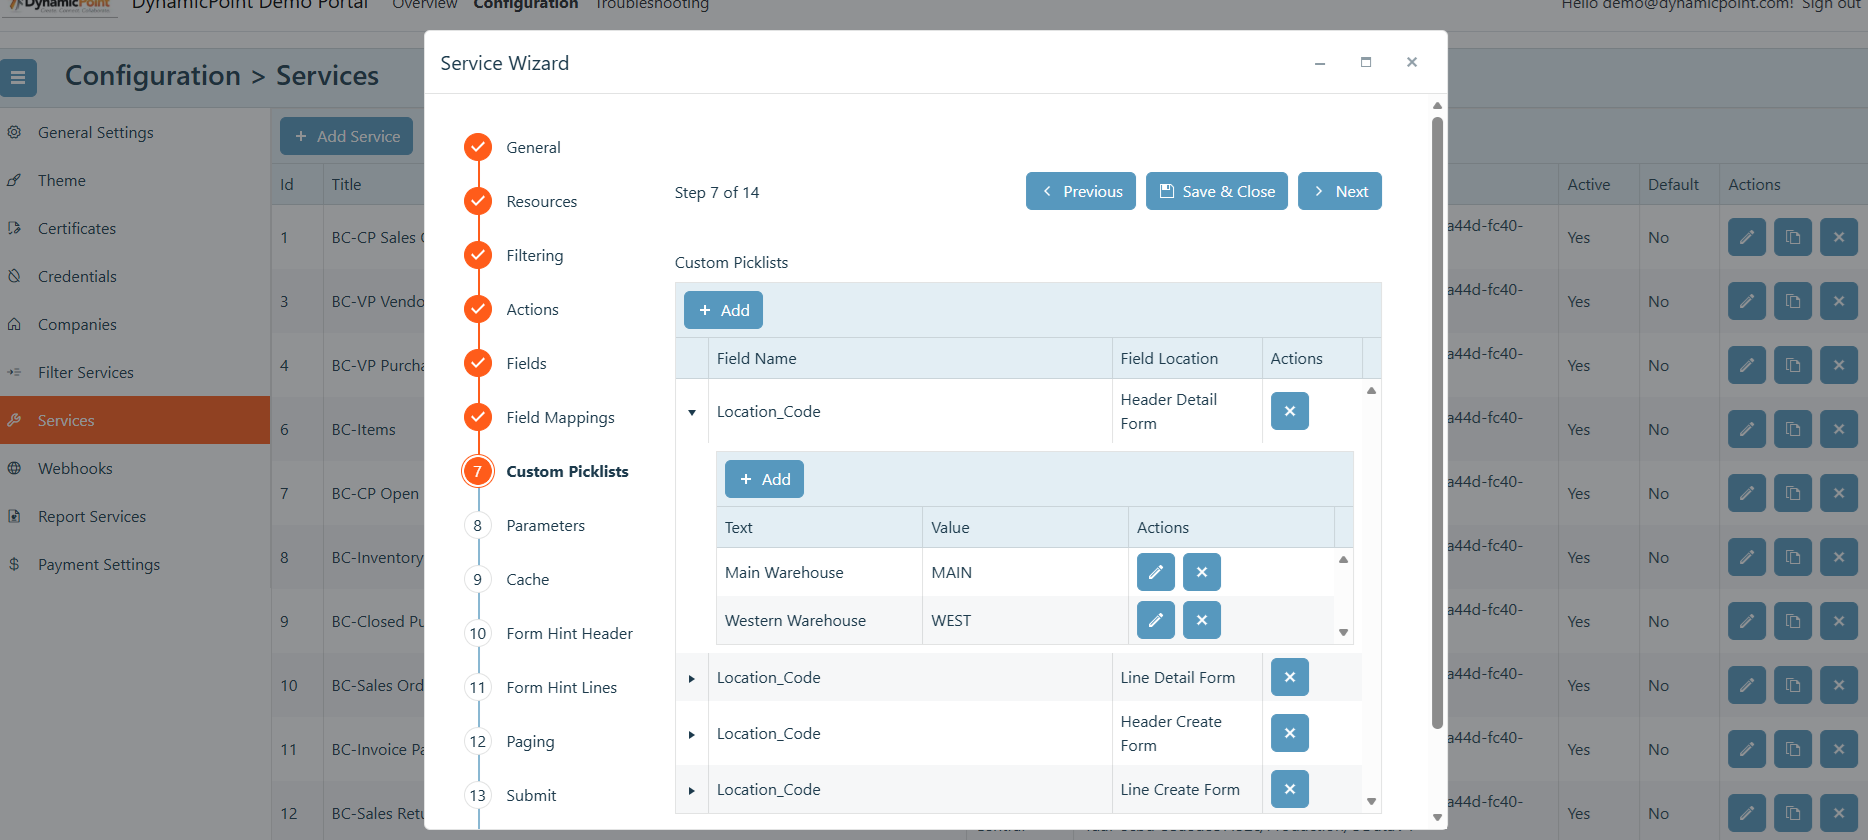Open the Troubleshooting top navigation item

coord(652,5)
